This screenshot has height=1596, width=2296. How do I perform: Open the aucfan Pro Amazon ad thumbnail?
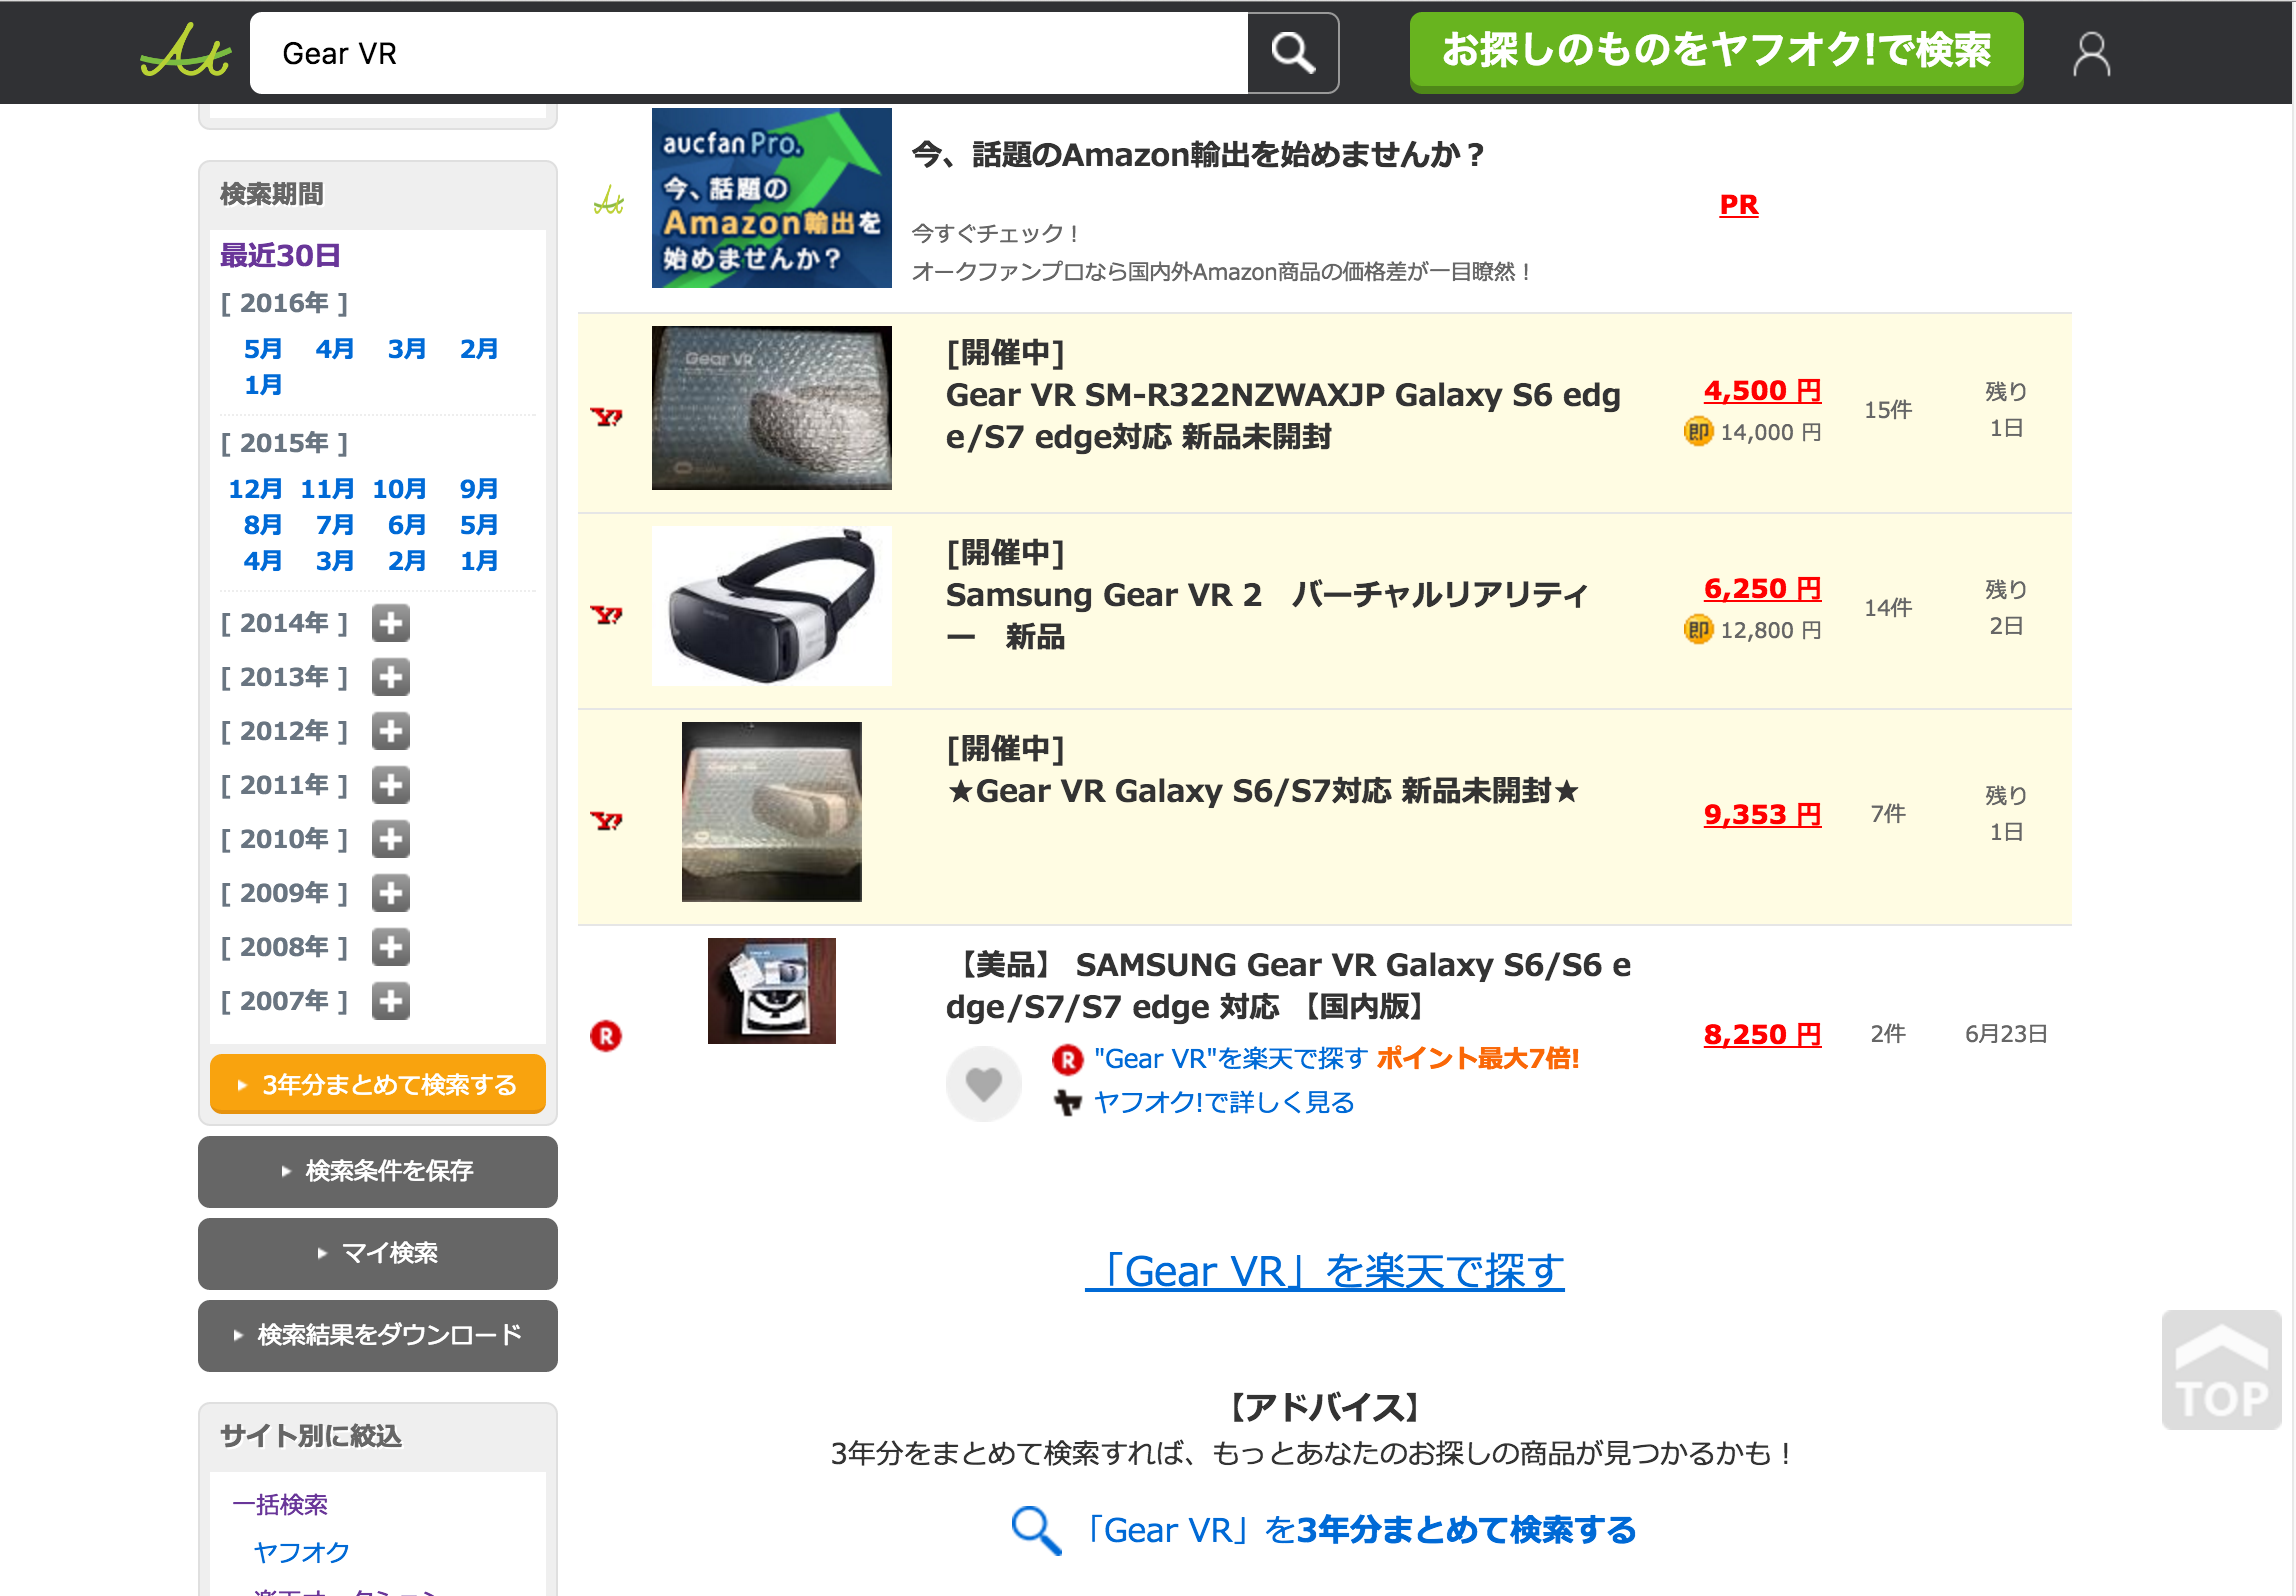(771, 198)
